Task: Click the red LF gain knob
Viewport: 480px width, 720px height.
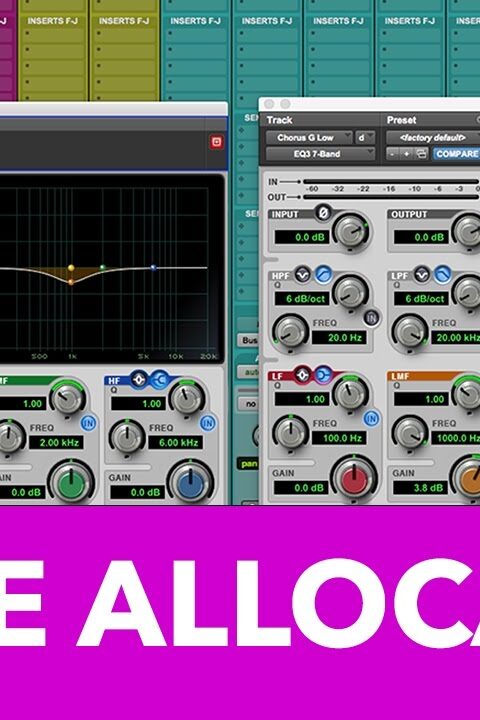Action: [354, 478]
